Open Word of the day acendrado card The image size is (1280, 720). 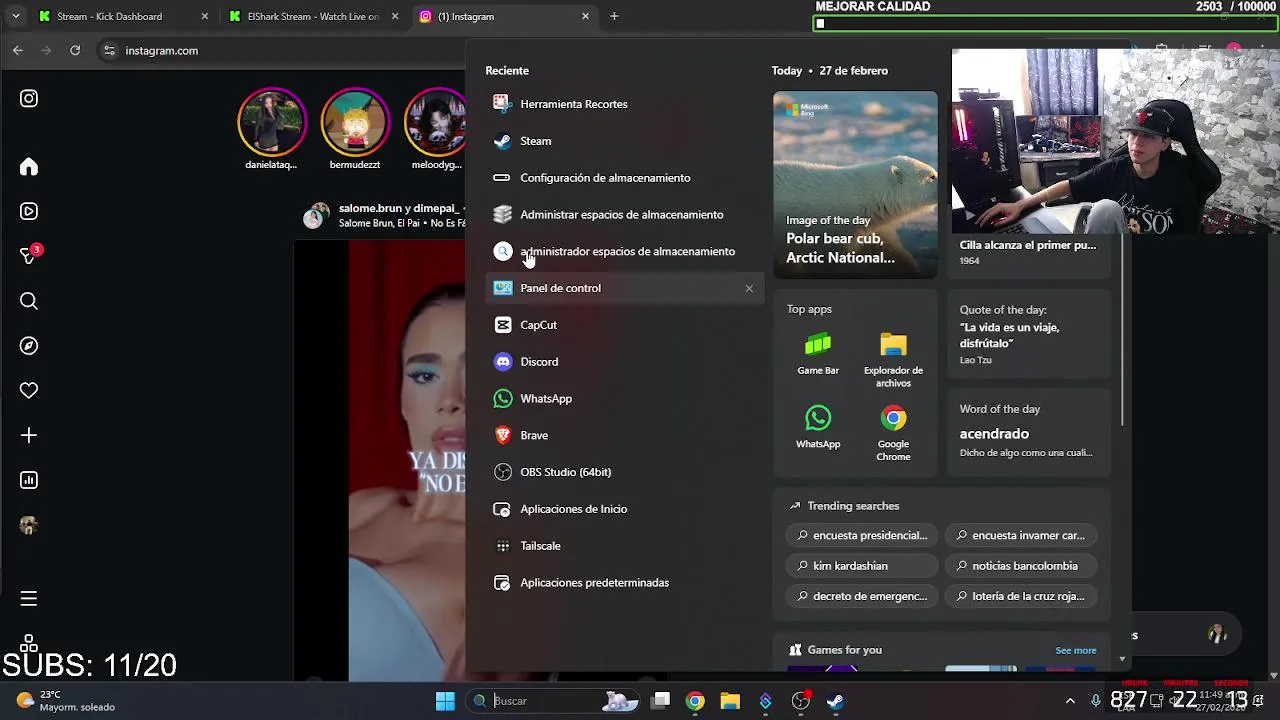click(x=1028, y=432)
